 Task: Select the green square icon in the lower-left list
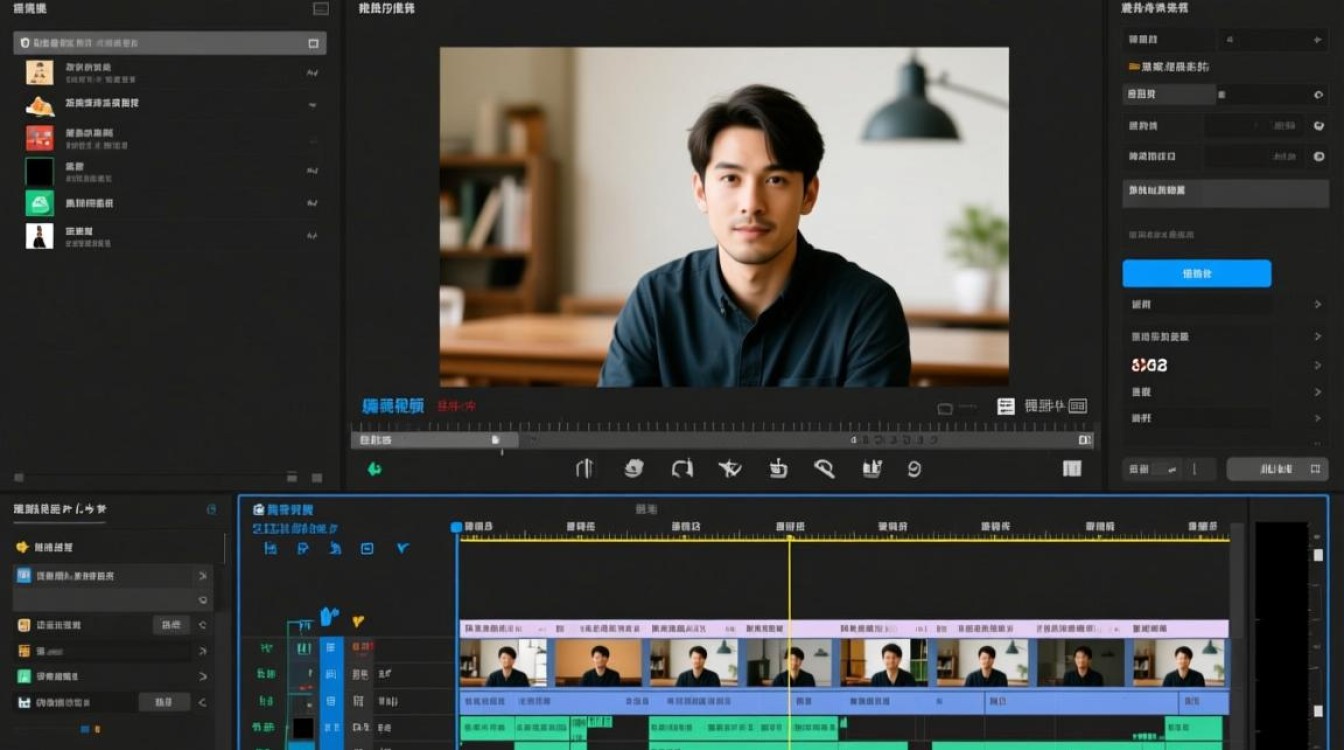[24, 676]
